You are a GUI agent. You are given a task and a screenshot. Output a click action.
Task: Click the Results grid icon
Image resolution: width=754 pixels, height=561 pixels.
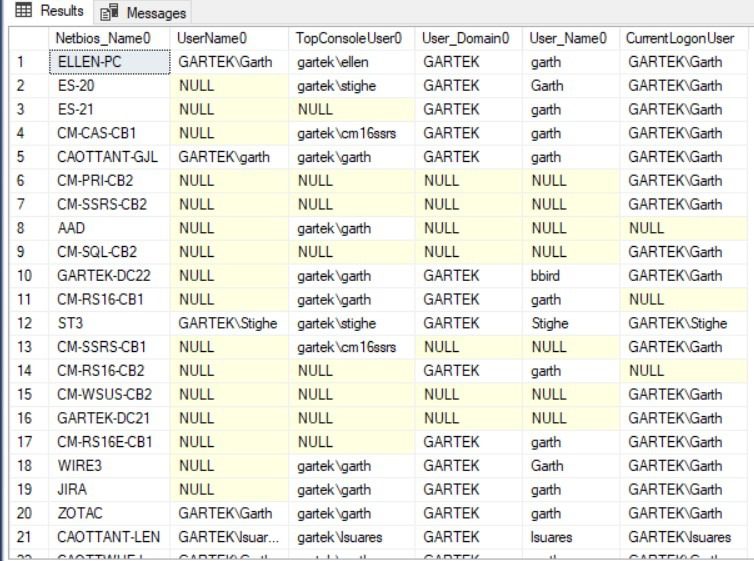click(x=24, y=11)
